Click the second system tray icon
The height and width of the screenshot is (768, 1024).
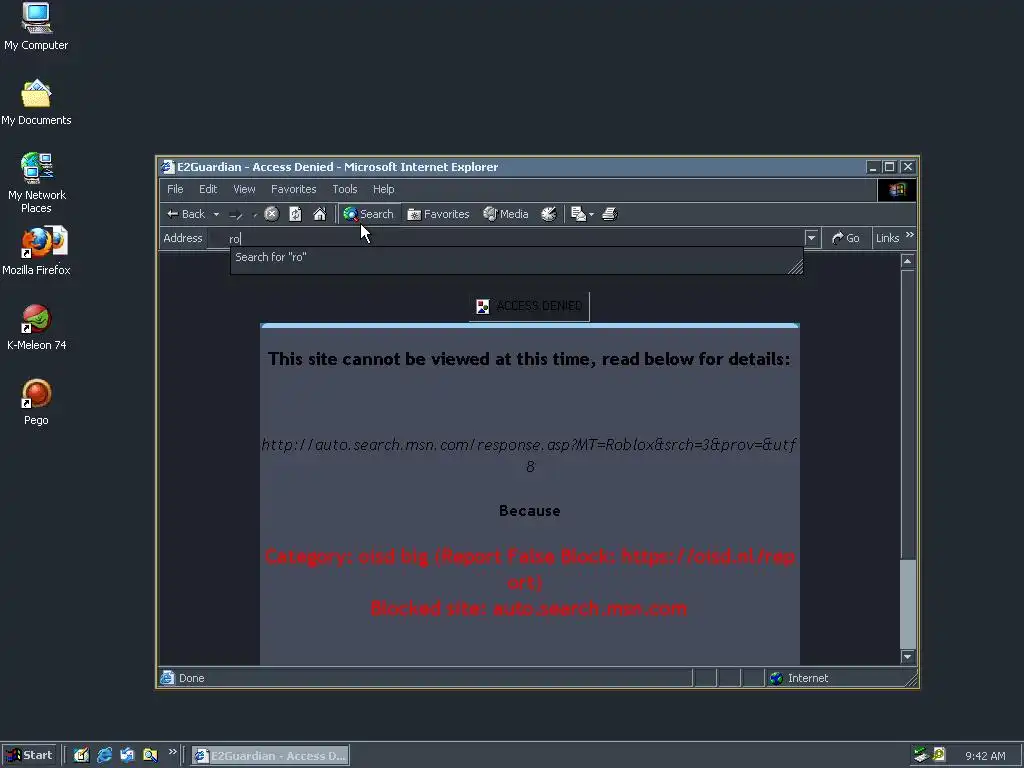pos(939,755)
